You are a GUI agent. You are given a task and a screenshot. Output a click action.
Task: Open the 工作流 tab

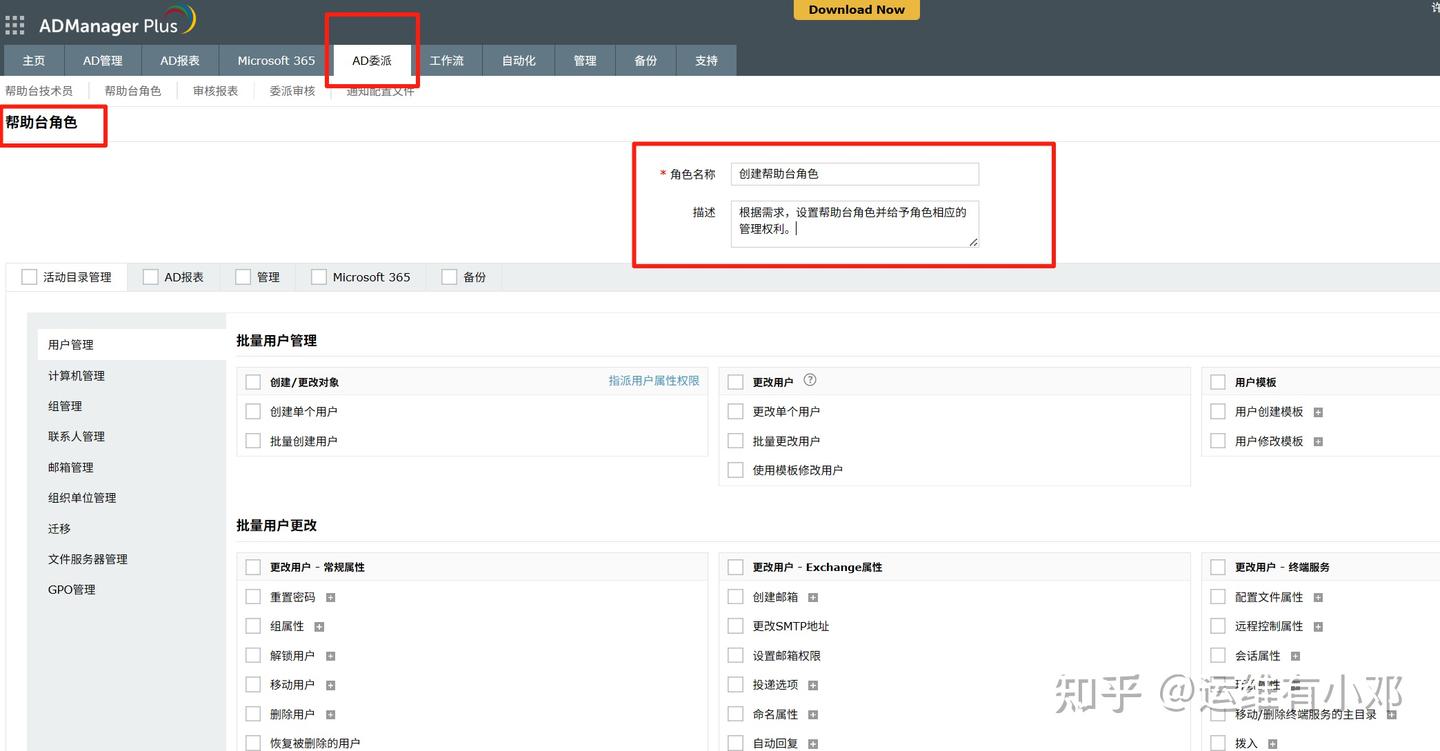point(447,60)
